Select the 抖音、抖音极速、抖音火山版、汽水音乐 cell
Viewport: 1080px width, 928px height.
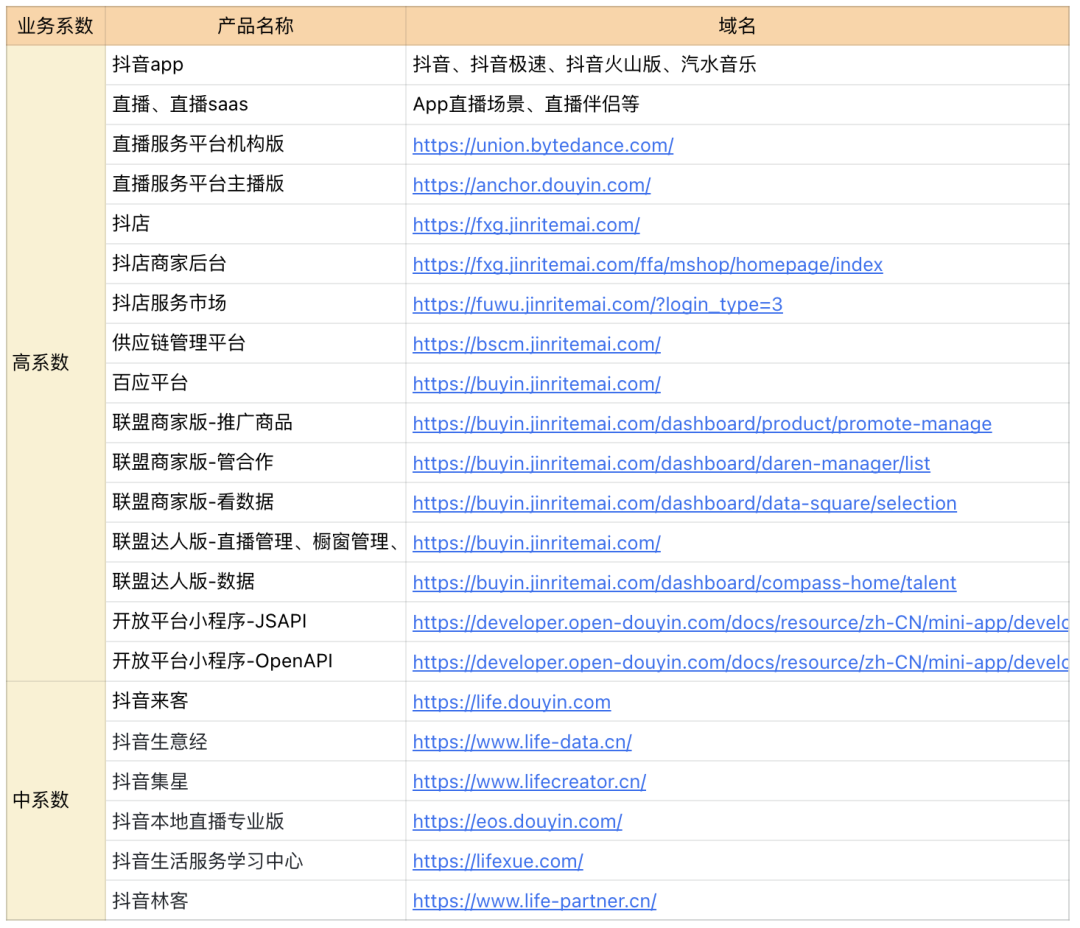(738, 65)
